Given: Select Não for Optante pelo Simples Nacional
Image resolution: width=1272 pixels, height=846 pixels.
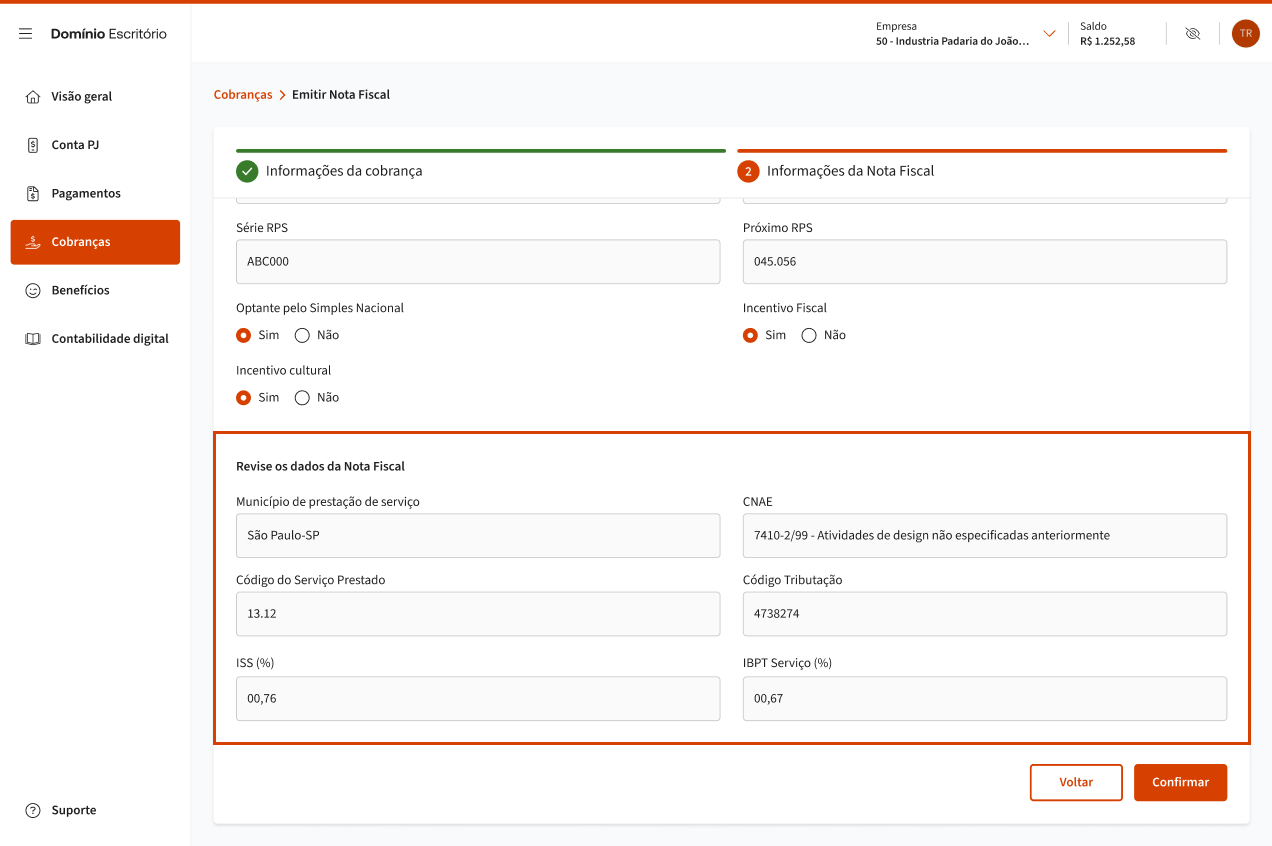Looking at the screenshot, I should point(302,335).
